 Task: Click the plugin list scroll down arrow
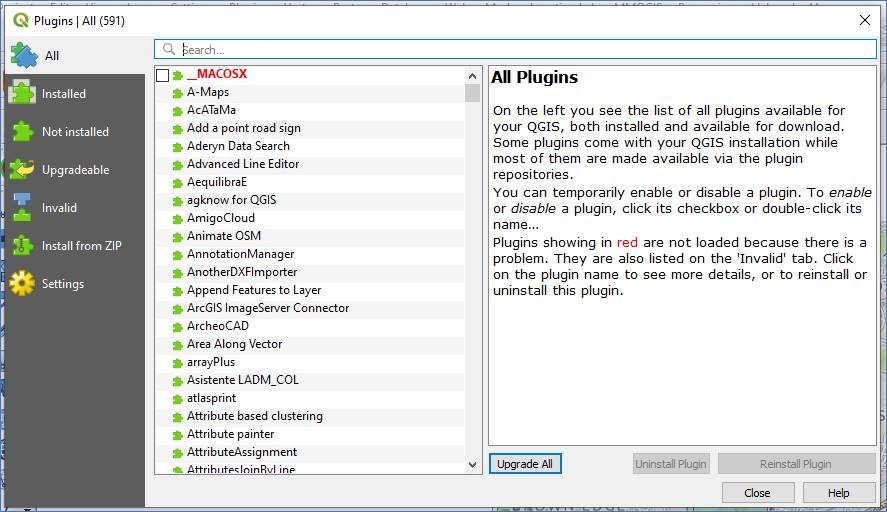[x=472, y=465]
